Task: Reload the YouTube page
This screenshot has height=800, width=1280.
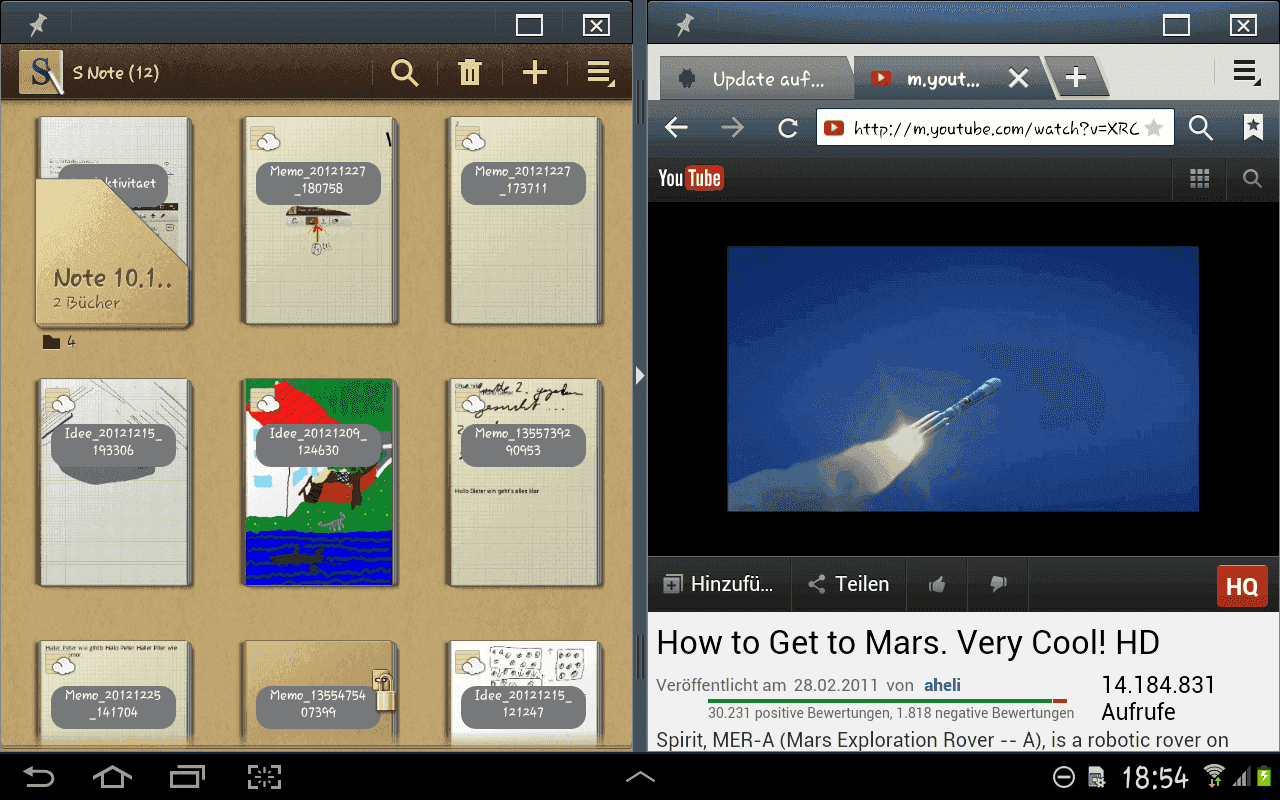Action: [x=788, y=128]
